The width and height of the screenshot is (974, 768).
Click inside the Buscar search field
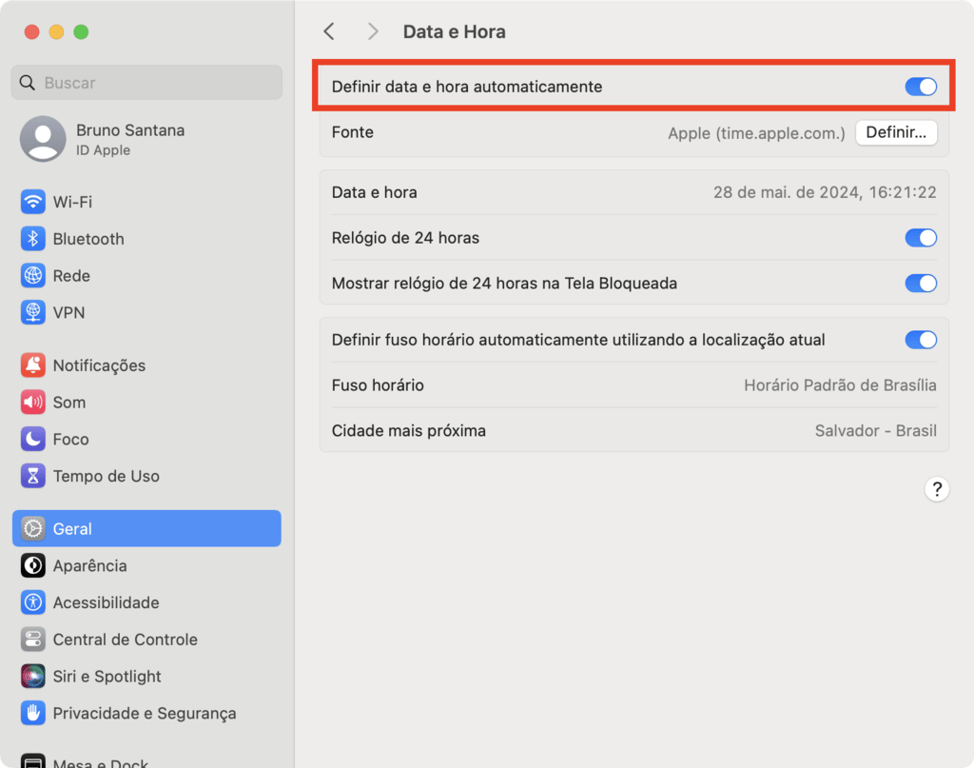(x=146, y=82)
